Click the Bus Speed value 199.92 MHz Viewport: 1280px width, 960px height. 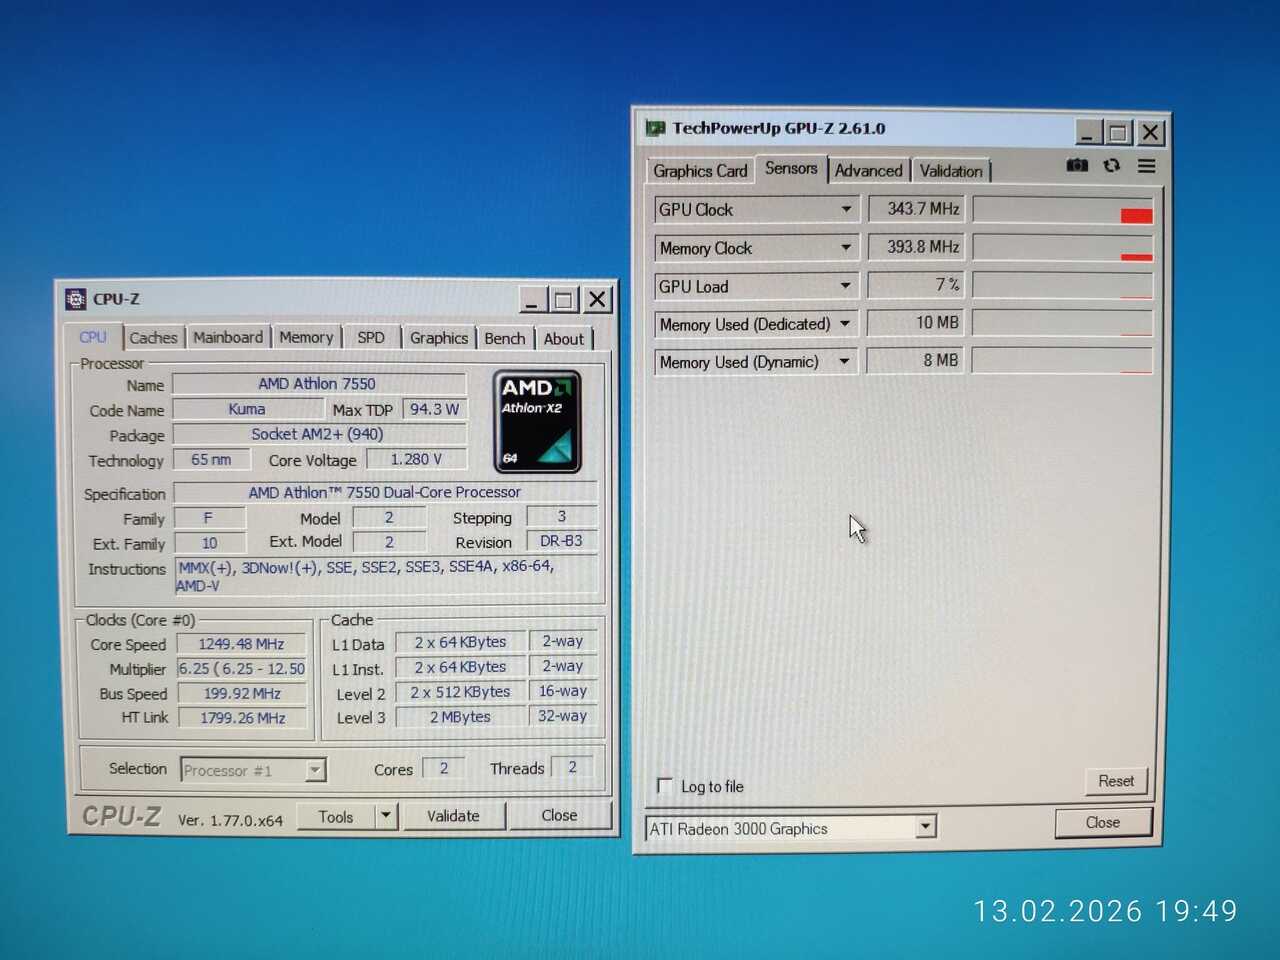coord(242,693)
